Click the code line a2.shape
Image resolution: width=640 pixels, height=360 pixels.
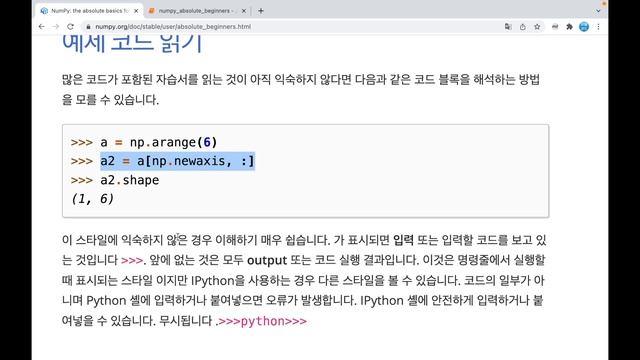click(x=130, y=180)
